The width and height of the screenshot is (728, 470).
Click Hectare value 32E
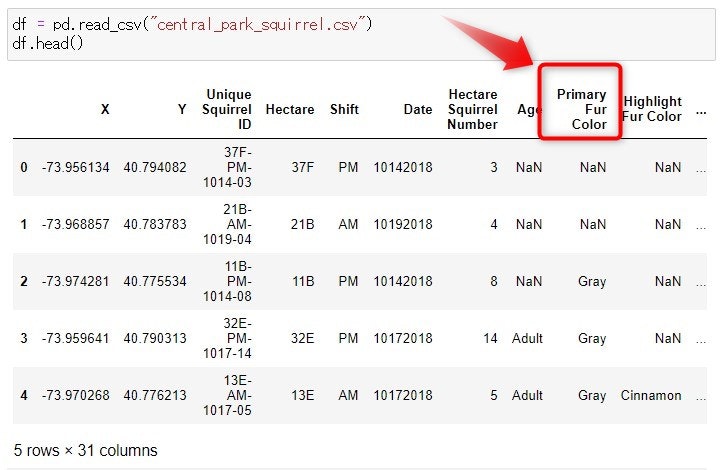click(303, 338)
